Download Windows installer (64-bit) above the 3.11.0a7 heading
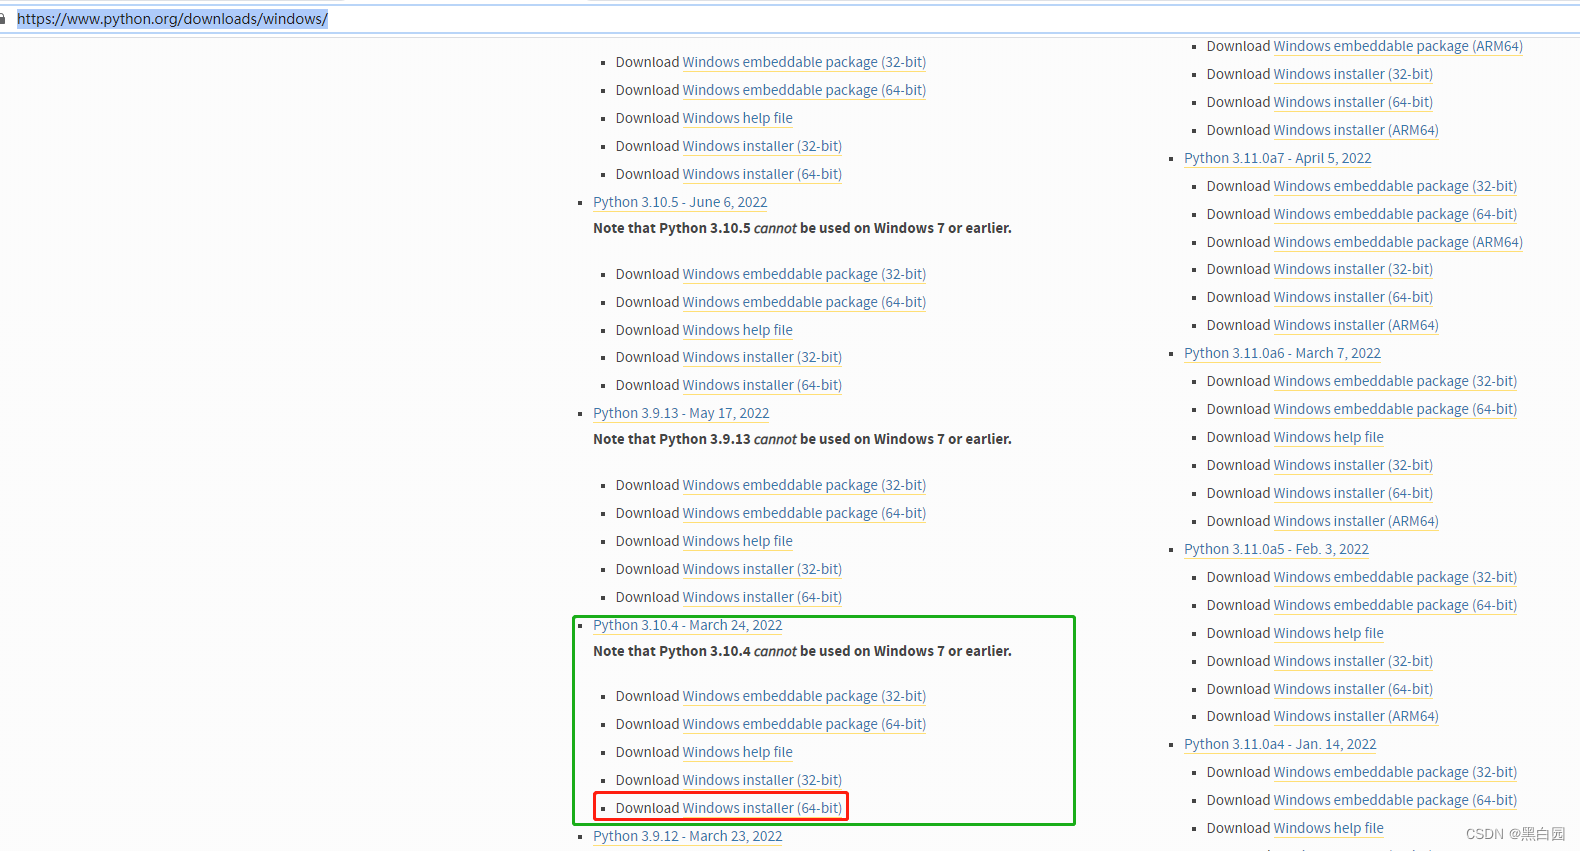Image resolution: width=1580 pixels, height=851 pixels. point(1353,102)
